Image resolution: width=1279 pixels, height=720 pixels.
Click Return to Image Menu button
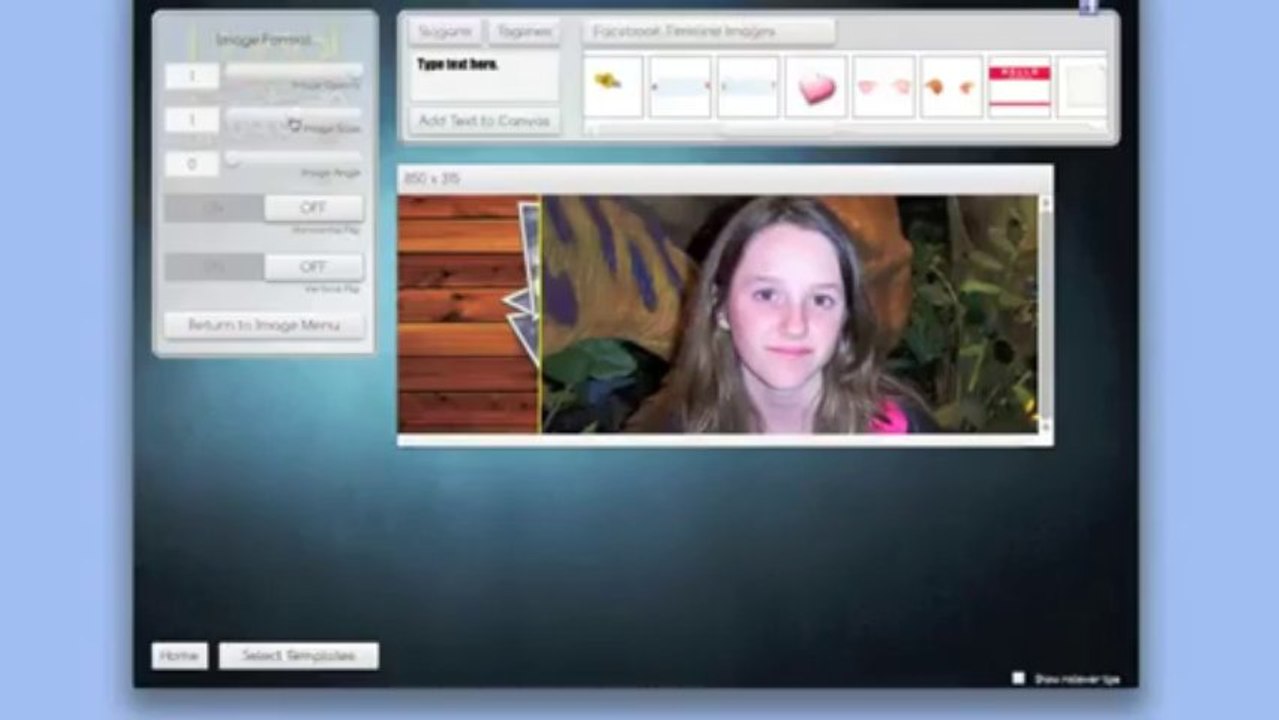click(x=264, y=326)
